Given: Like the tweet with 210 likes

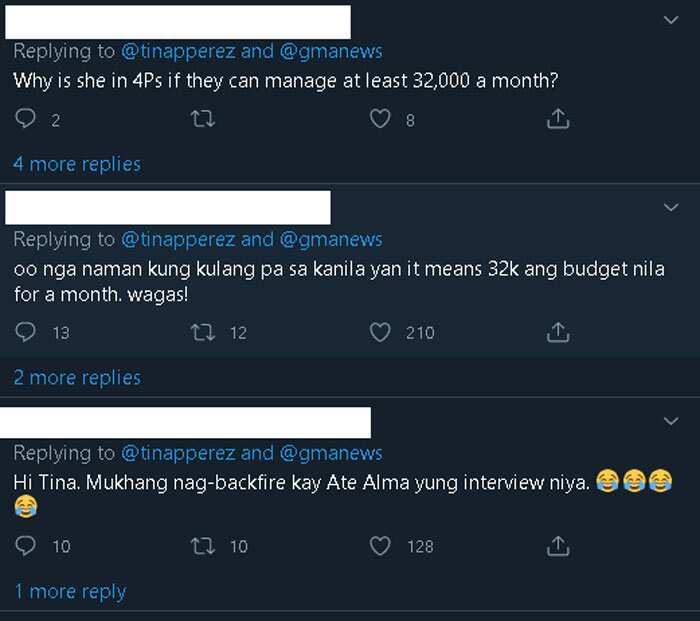Looking at the screenshot, I should point(380,333).
